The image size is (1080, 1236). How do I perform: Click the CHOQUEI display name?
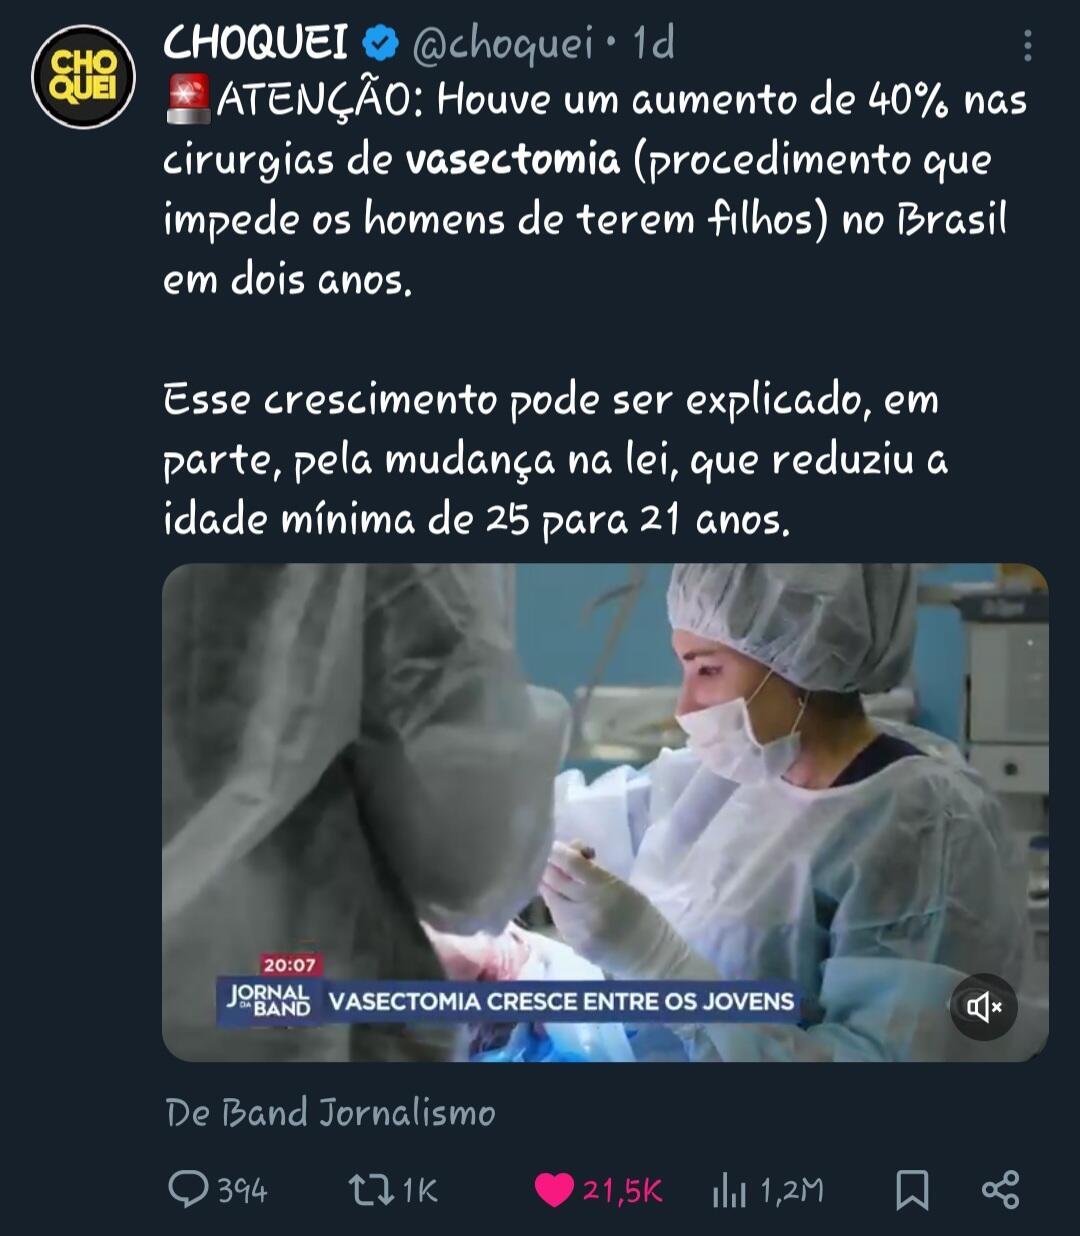[x=255, y=43]
